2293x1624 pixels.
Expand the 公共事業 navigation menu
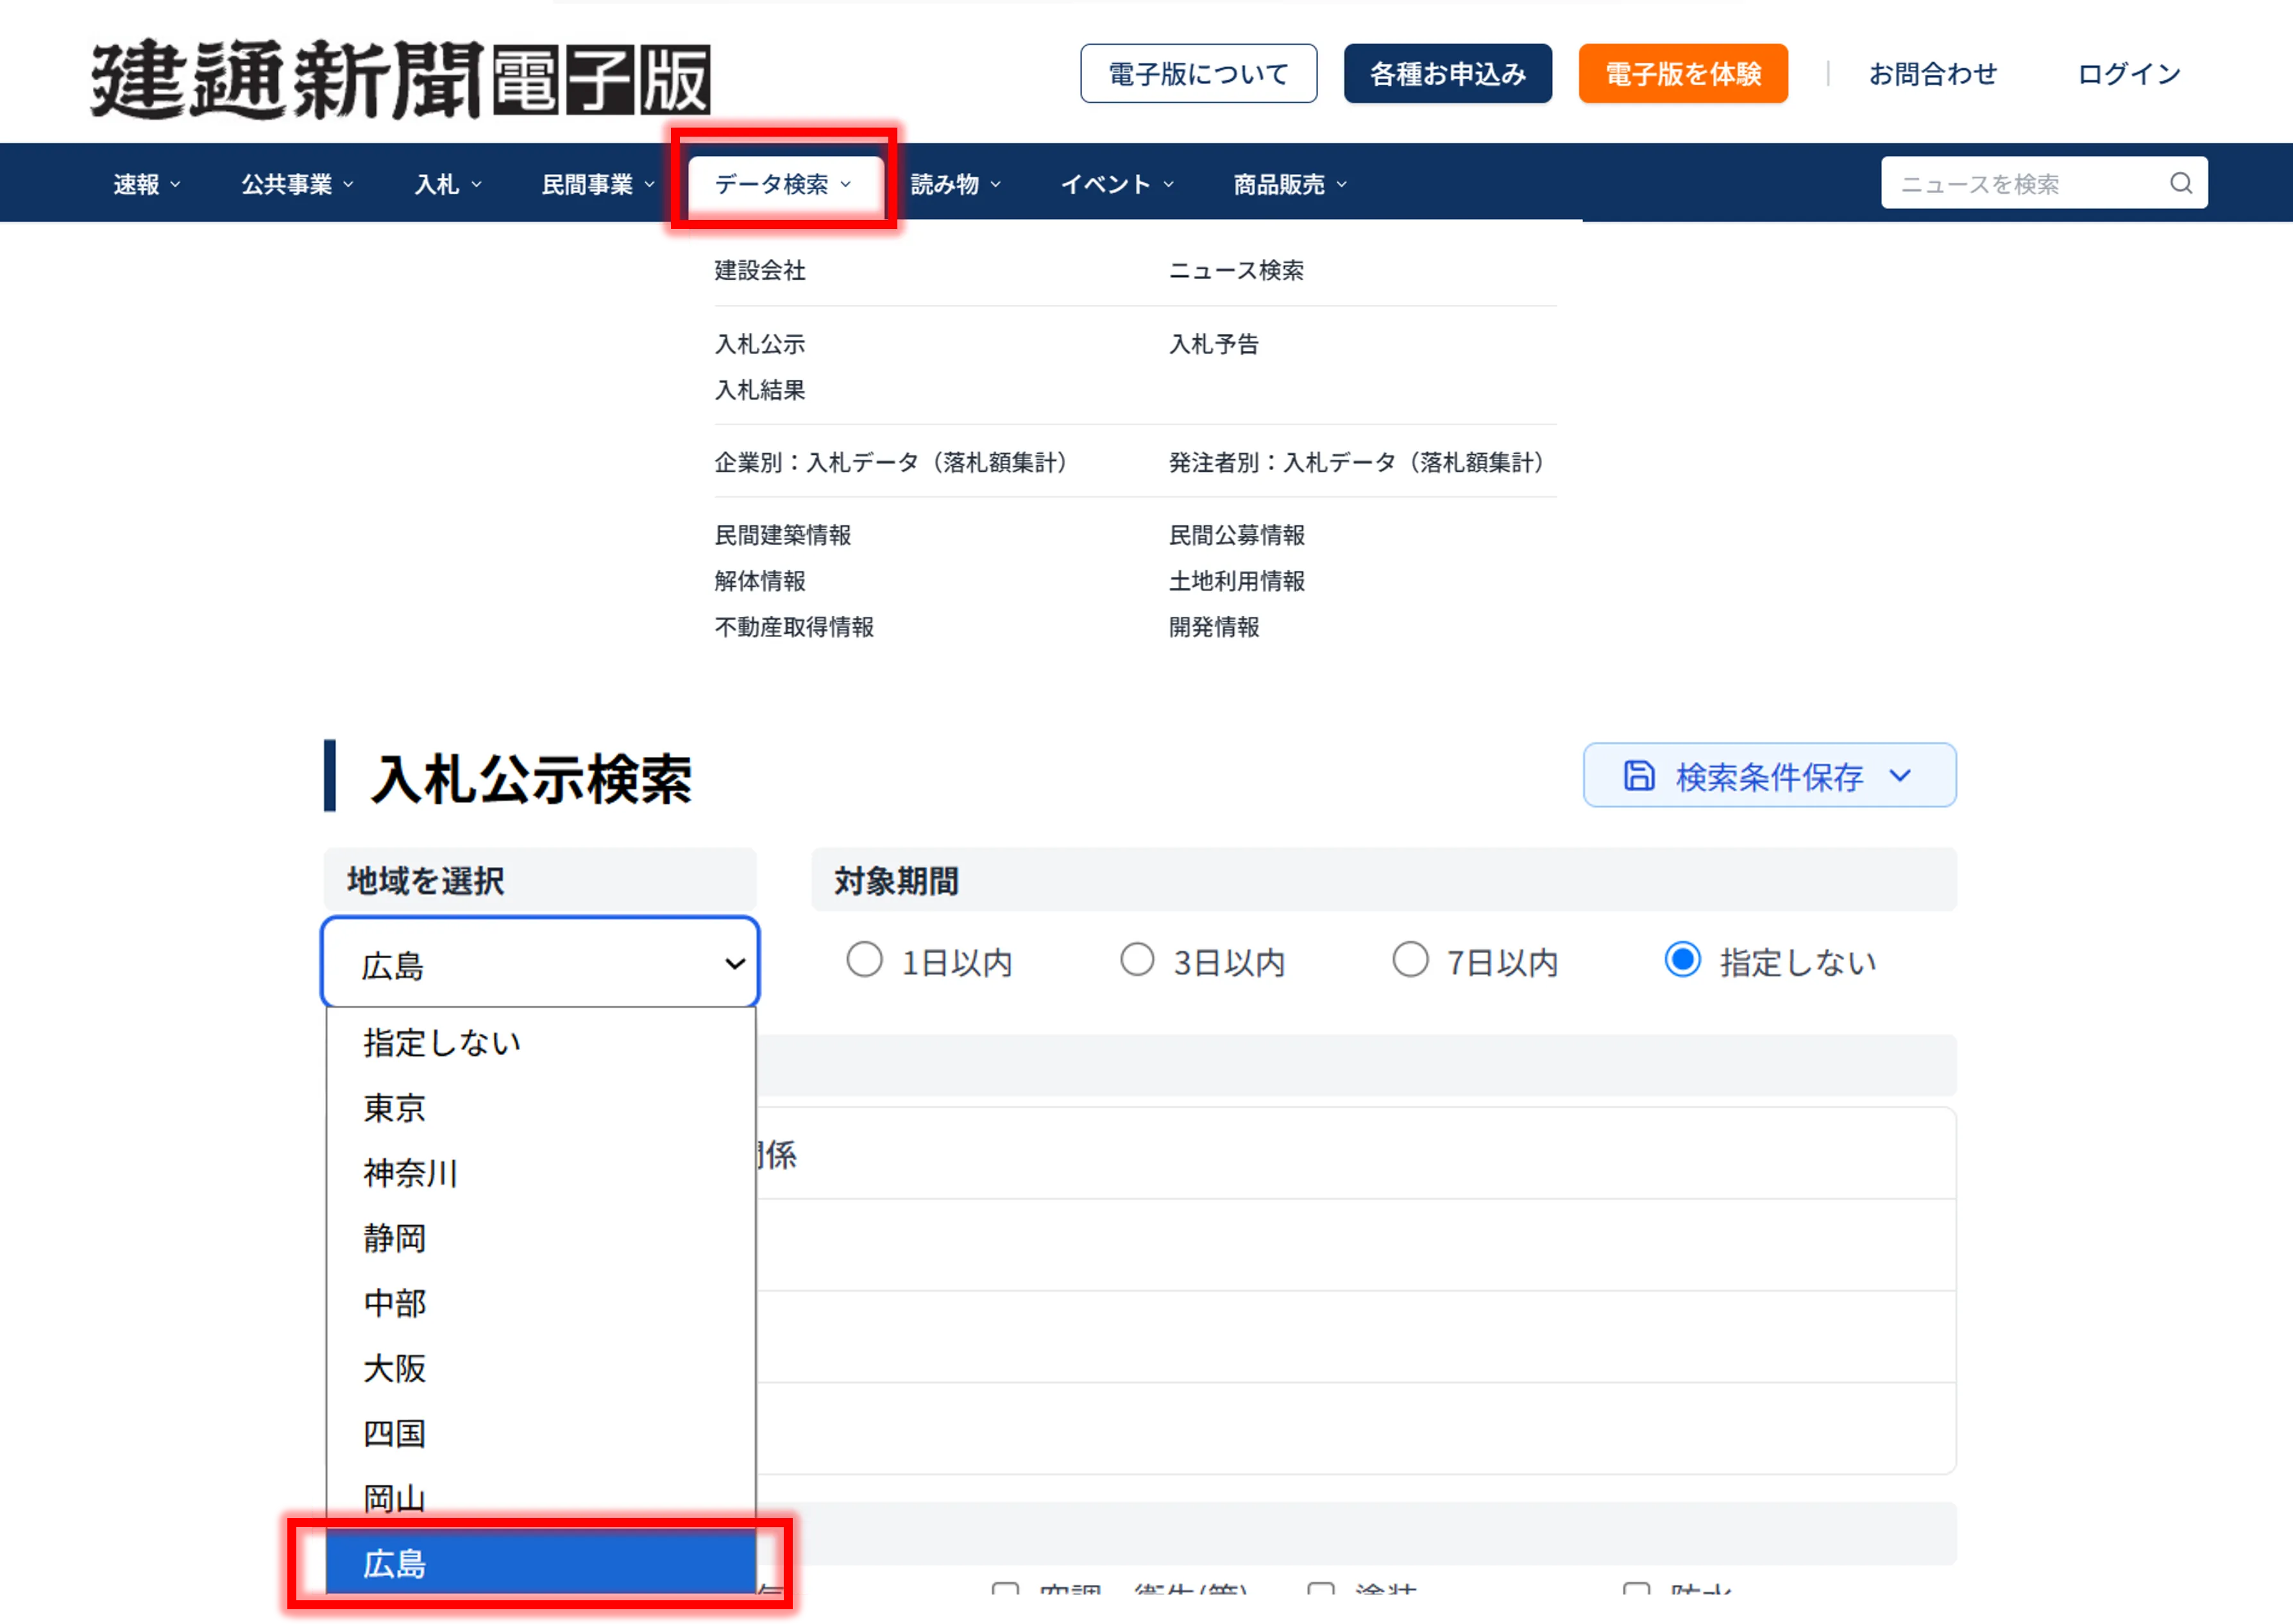tap(298, 185)
